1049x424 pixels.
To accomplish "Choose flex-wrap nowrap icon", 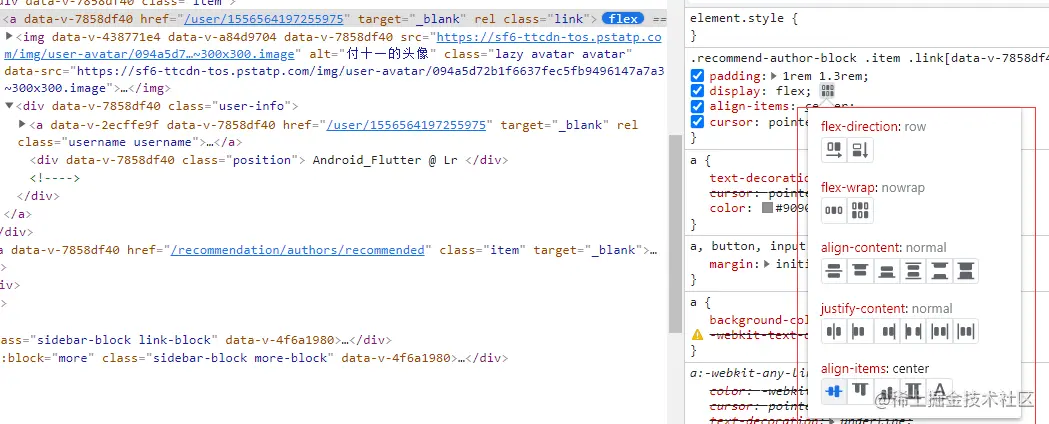I will (834, 211).
